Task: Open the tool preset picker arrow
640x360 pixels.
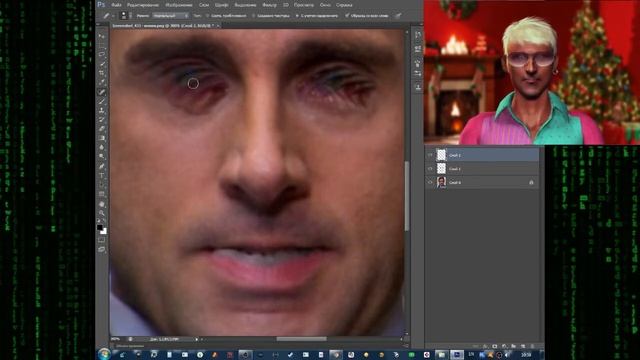Action: pos(113,16)
